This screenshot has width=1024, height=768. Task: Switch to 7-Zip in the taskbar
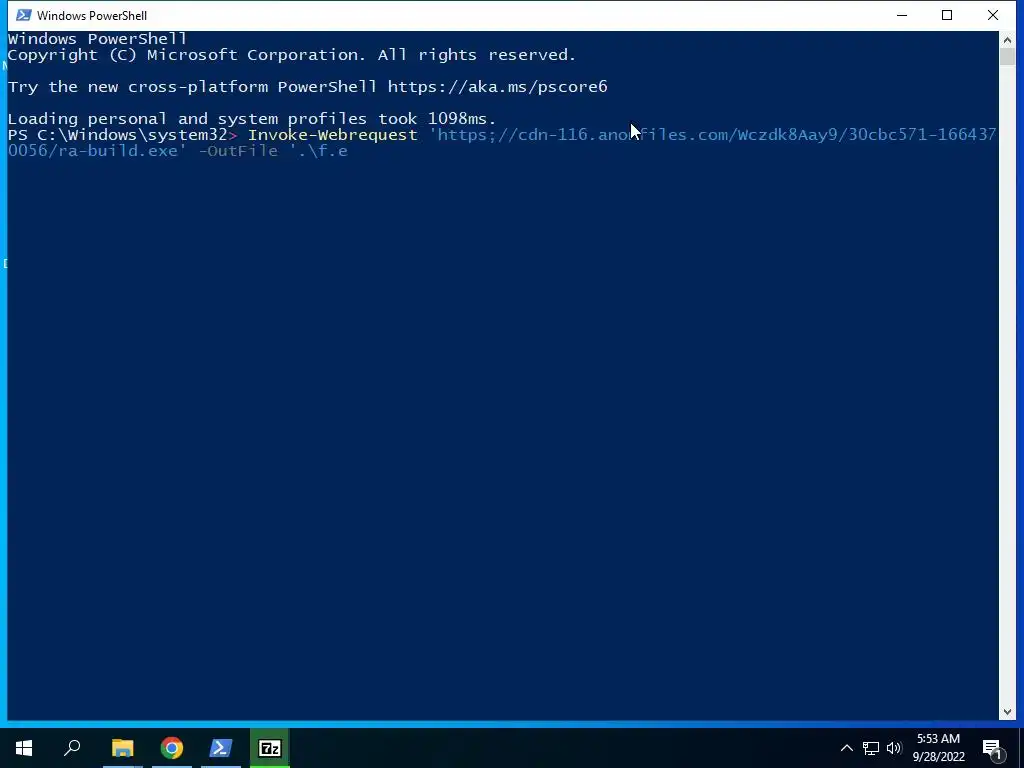(x=270, y=748)
